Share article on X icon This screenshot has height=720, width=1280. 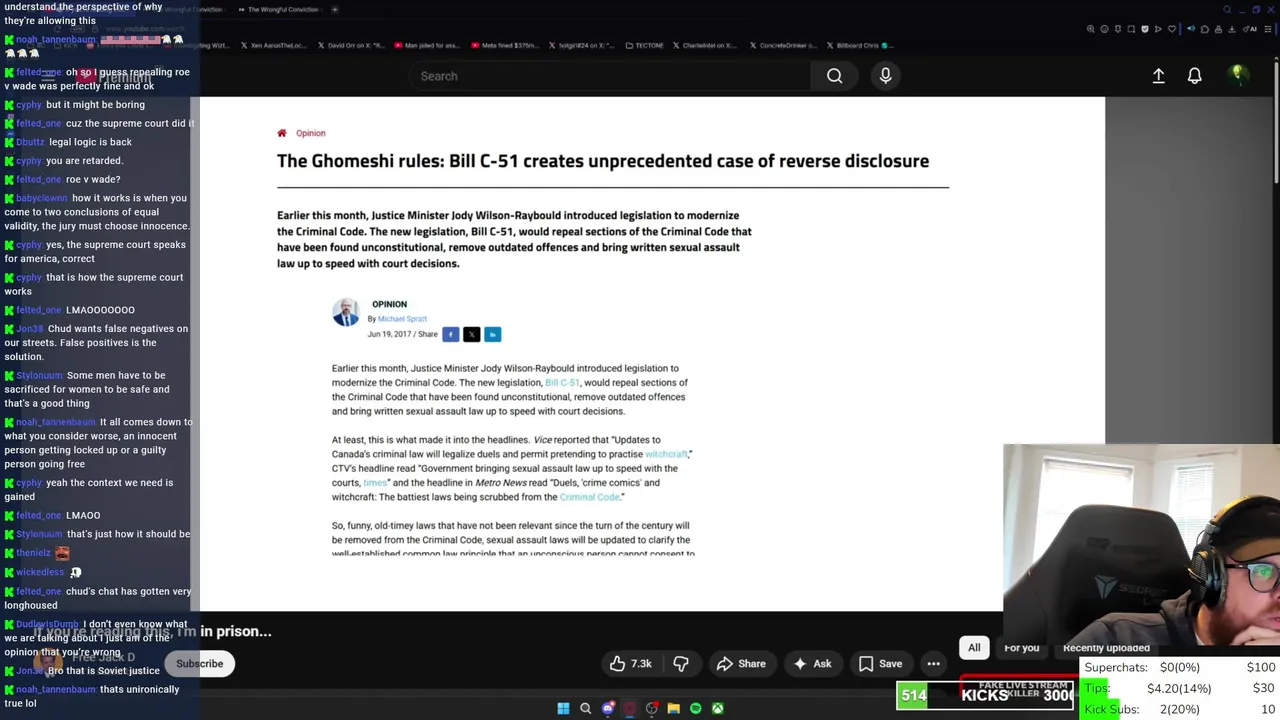coord(471,334)
